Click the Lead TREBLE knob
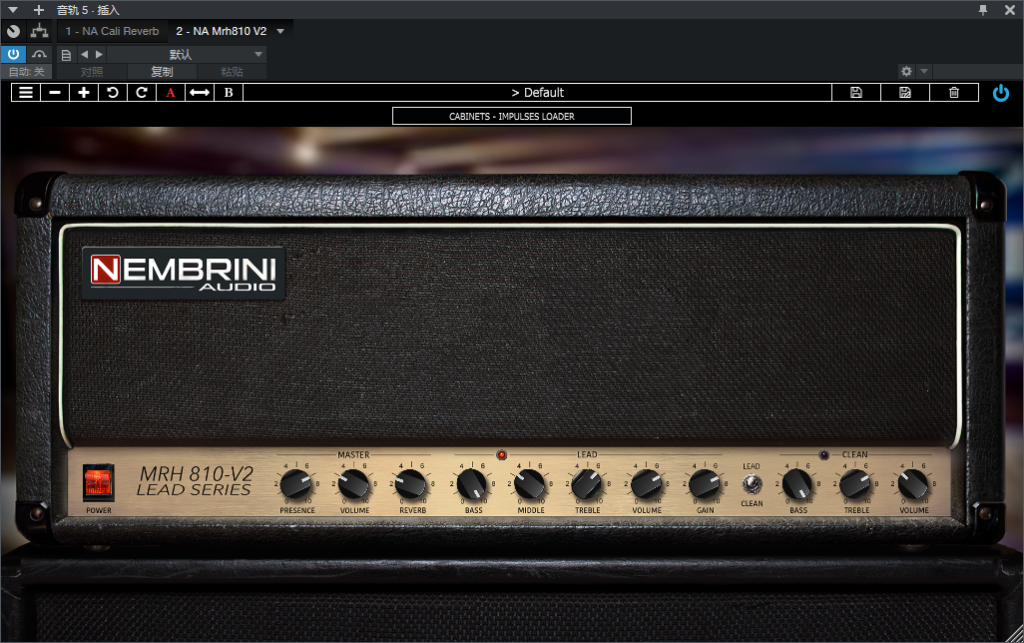This screenshot has height=643, width=1024. (587, 484)
